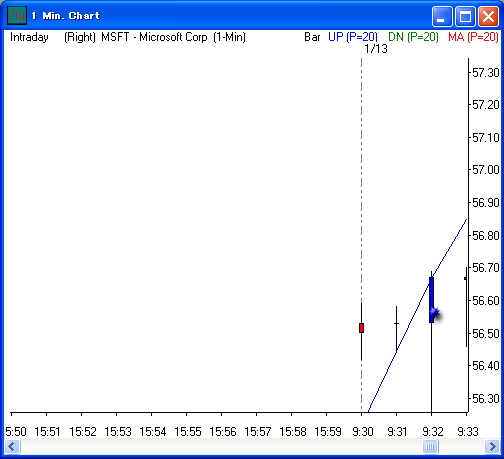Click the UP (P=20) indicator label
This screenshot has height=459, width=504.
(353, 37)
